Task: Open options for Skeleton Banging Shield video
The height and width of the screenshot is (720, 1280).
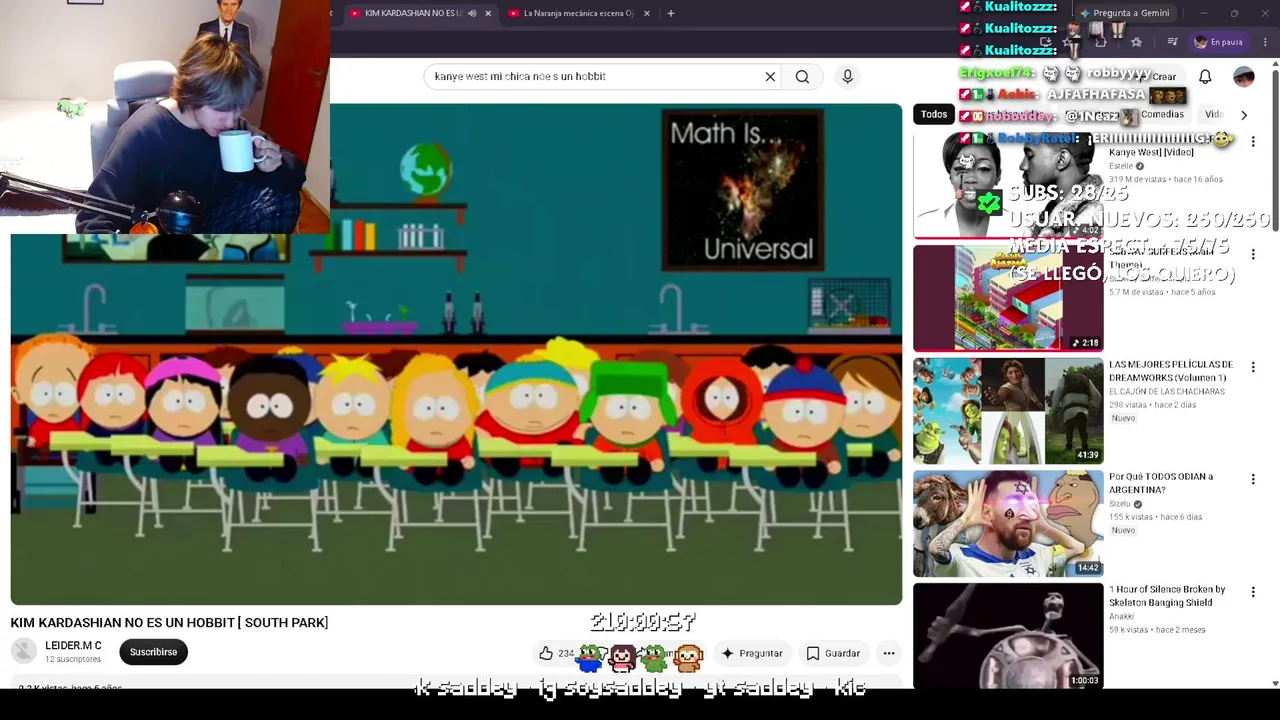Action: [x=1253, y=593]
